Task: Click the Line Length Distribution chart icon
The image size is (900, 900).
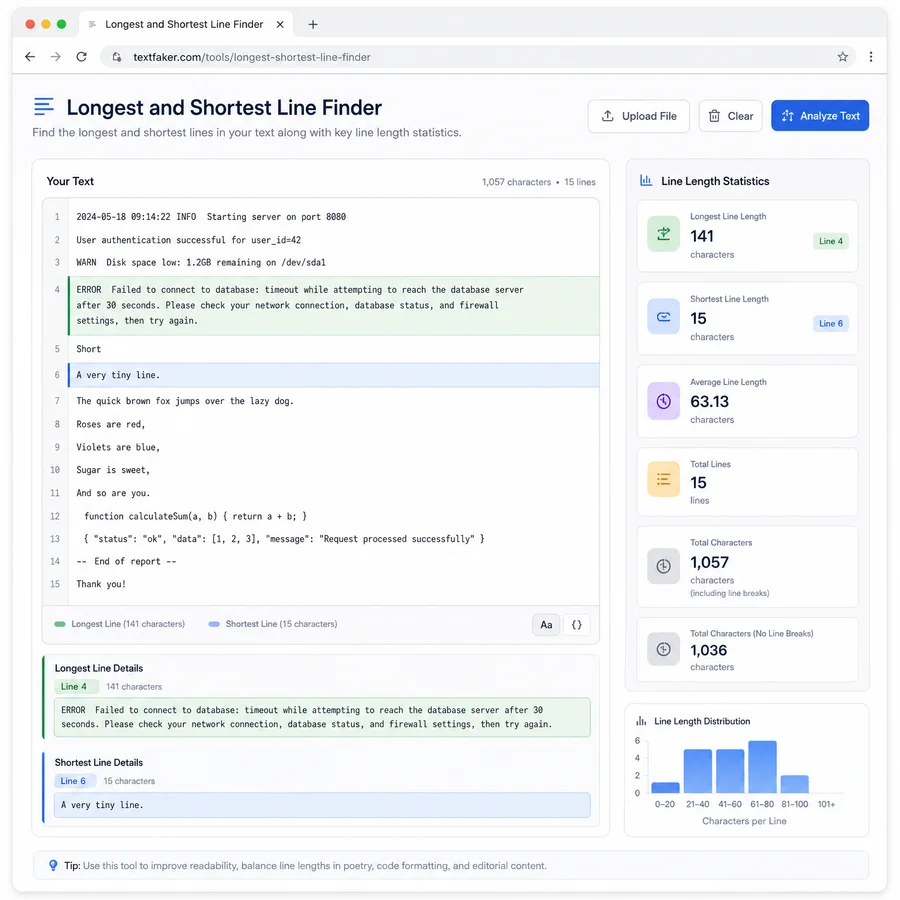Action: tap(641, 721)
